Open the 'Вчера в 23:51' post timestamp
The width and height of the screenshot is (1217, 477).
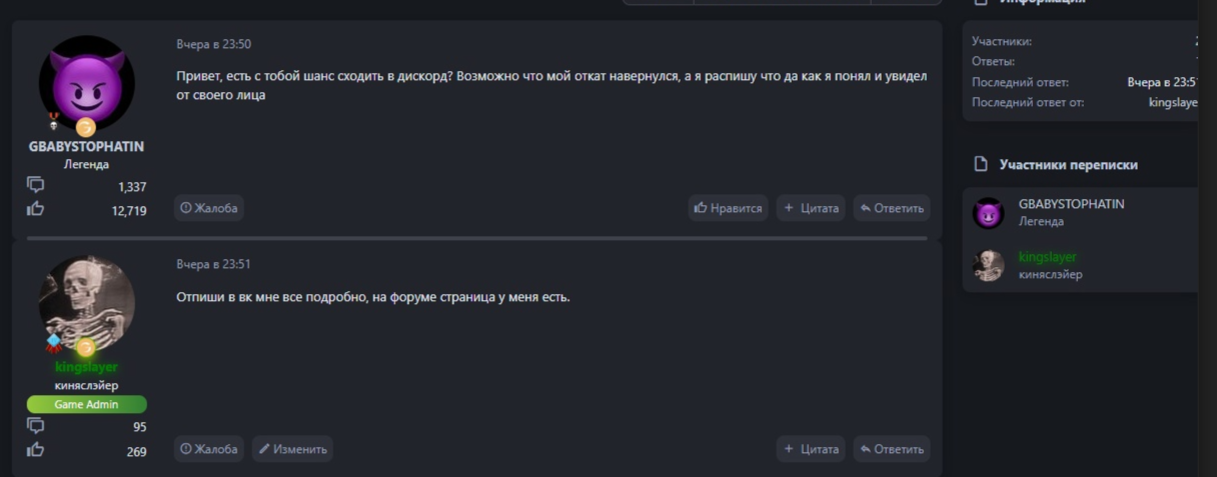pyautogui.click(x=214, y=264)
